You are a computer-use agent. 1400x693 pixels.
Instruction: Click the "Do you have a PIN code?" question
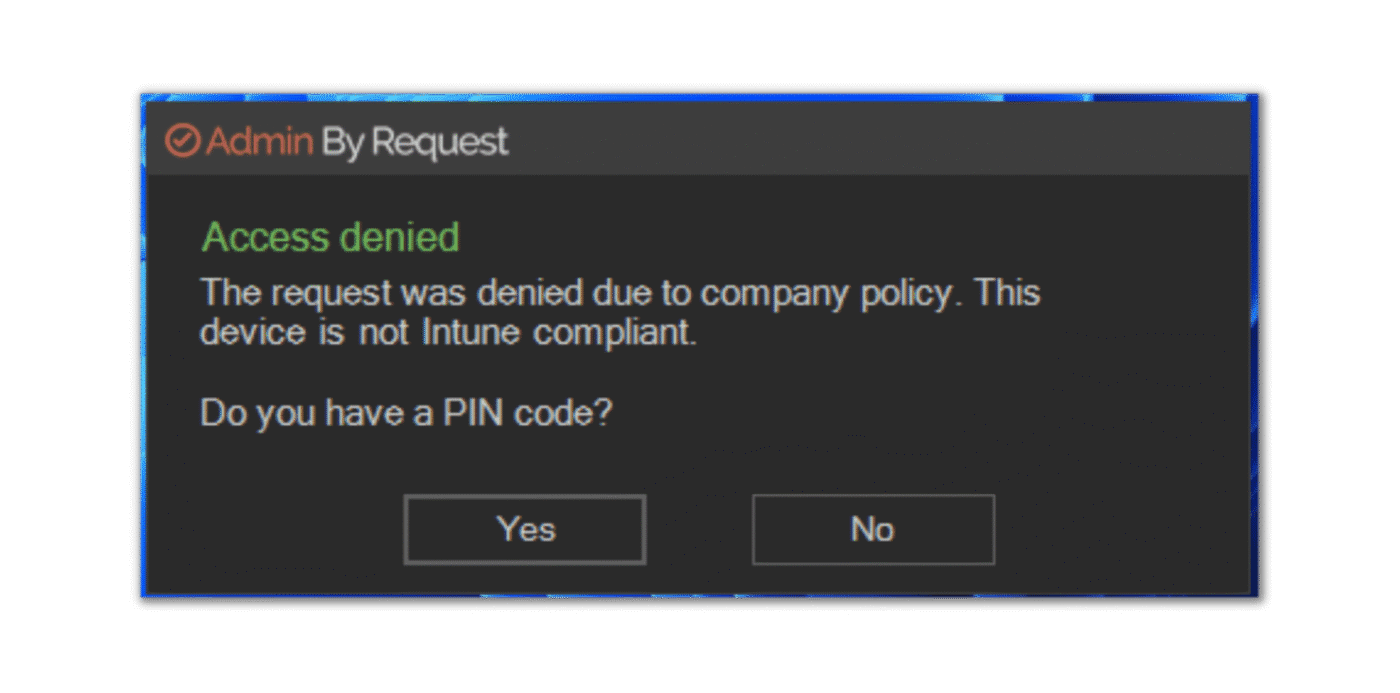pos(405,412)
